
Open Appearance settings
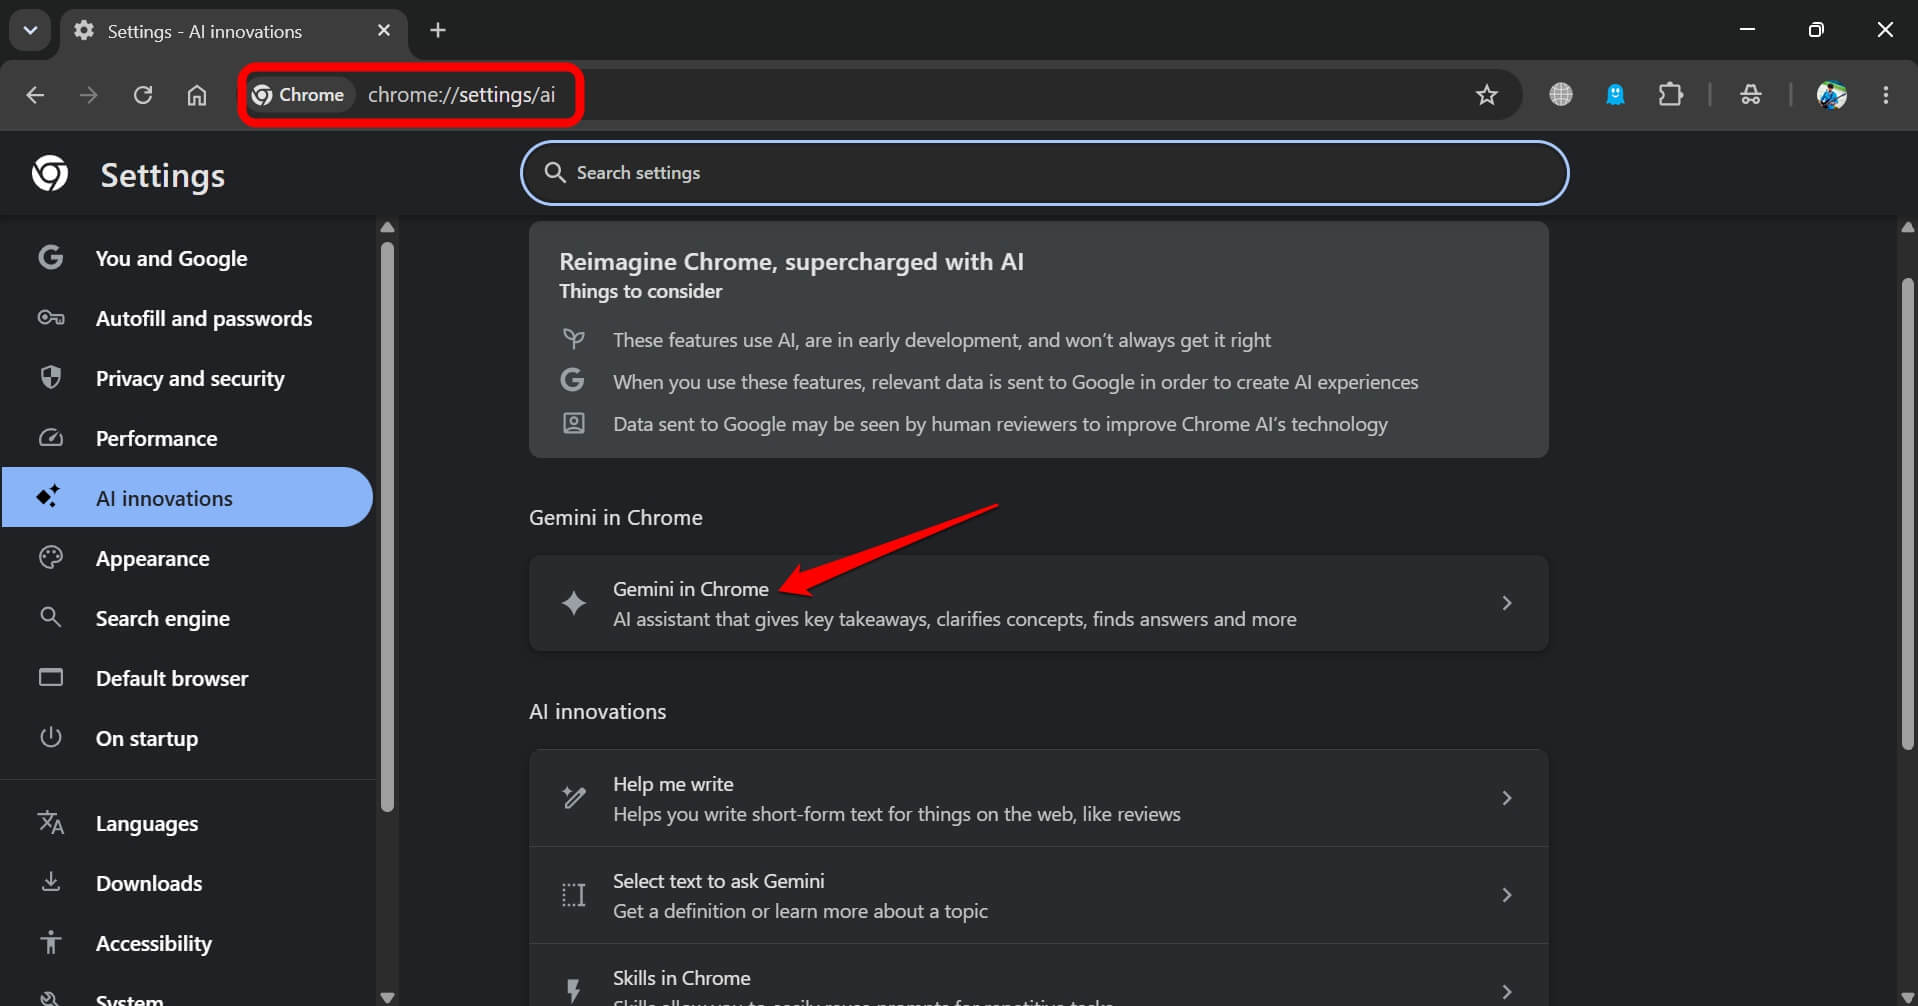click(x=187, y=558)
